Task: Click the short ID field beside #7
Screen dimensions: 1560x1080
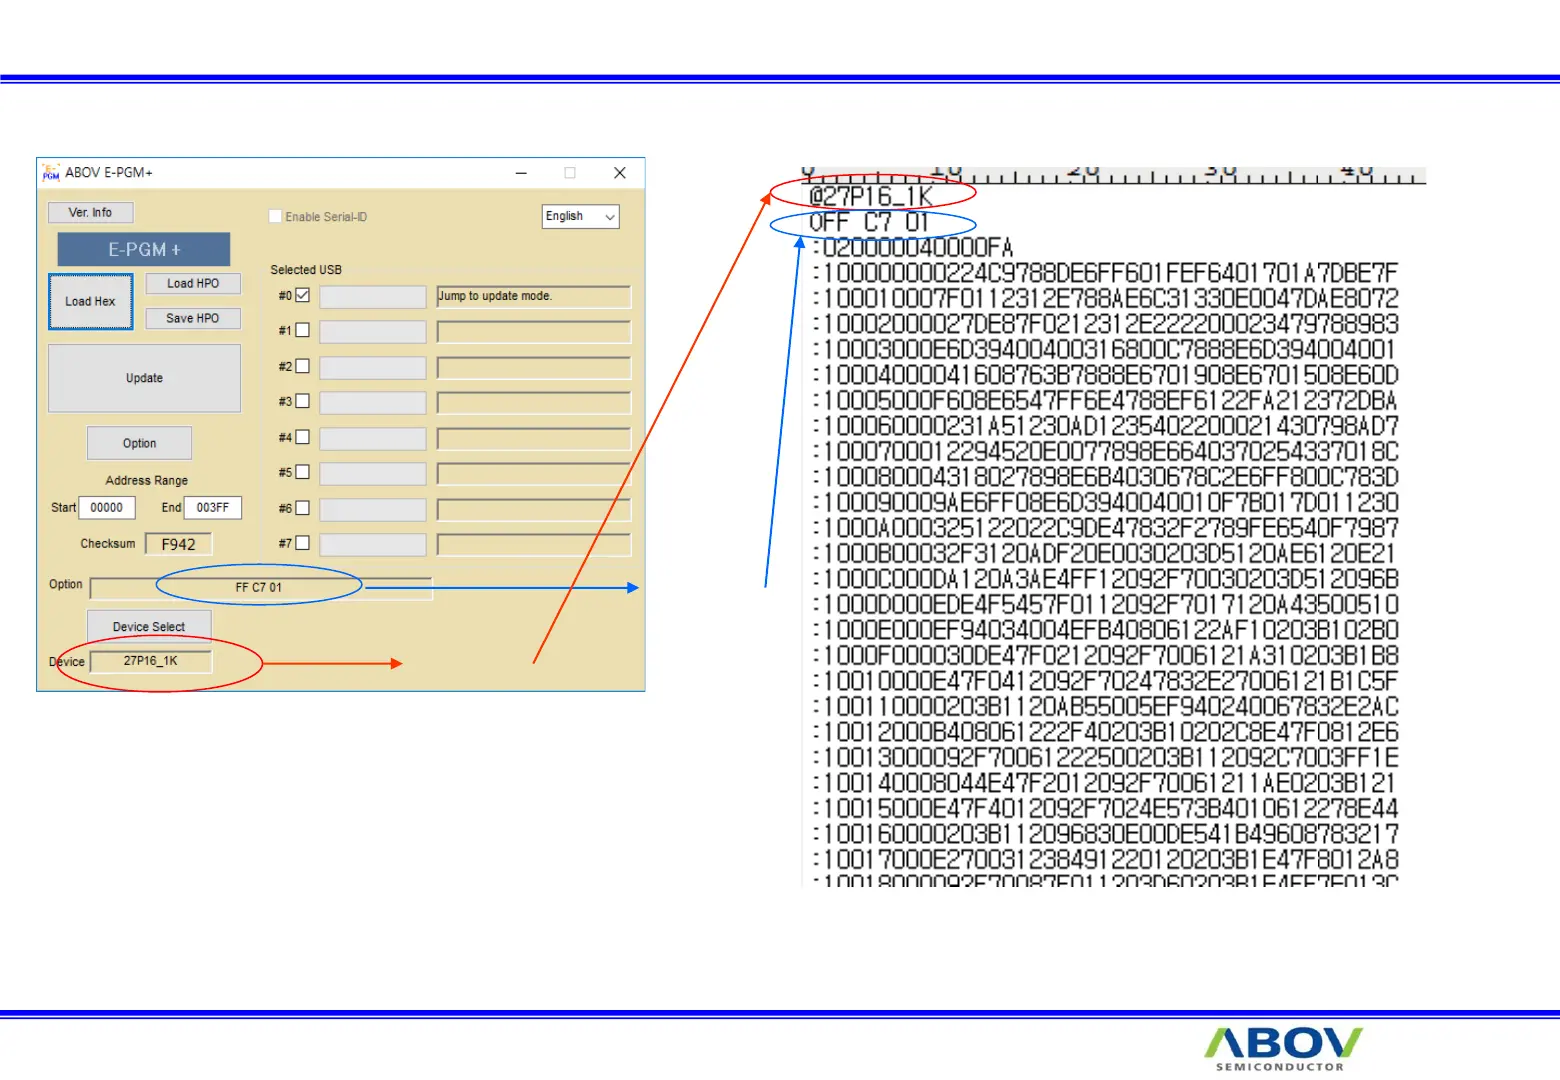Action: (373, 544)
